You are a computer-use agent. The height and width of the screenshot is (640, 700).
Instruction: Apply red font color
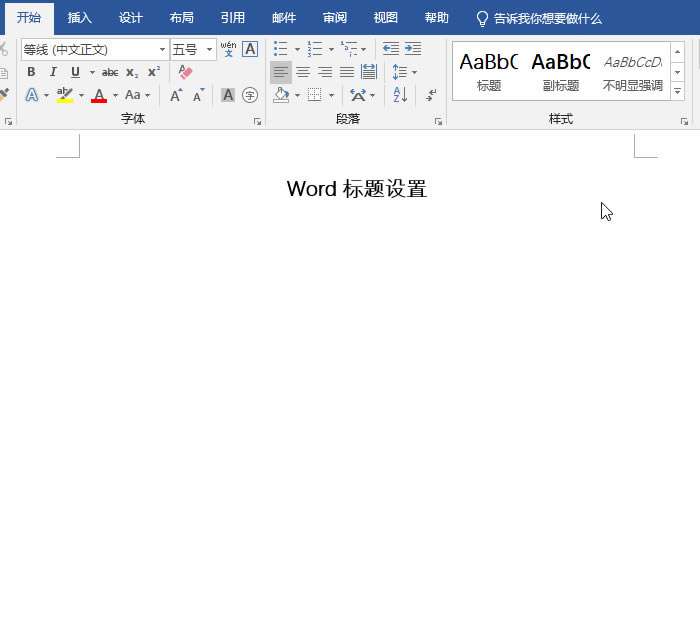(x=99, y=95)
